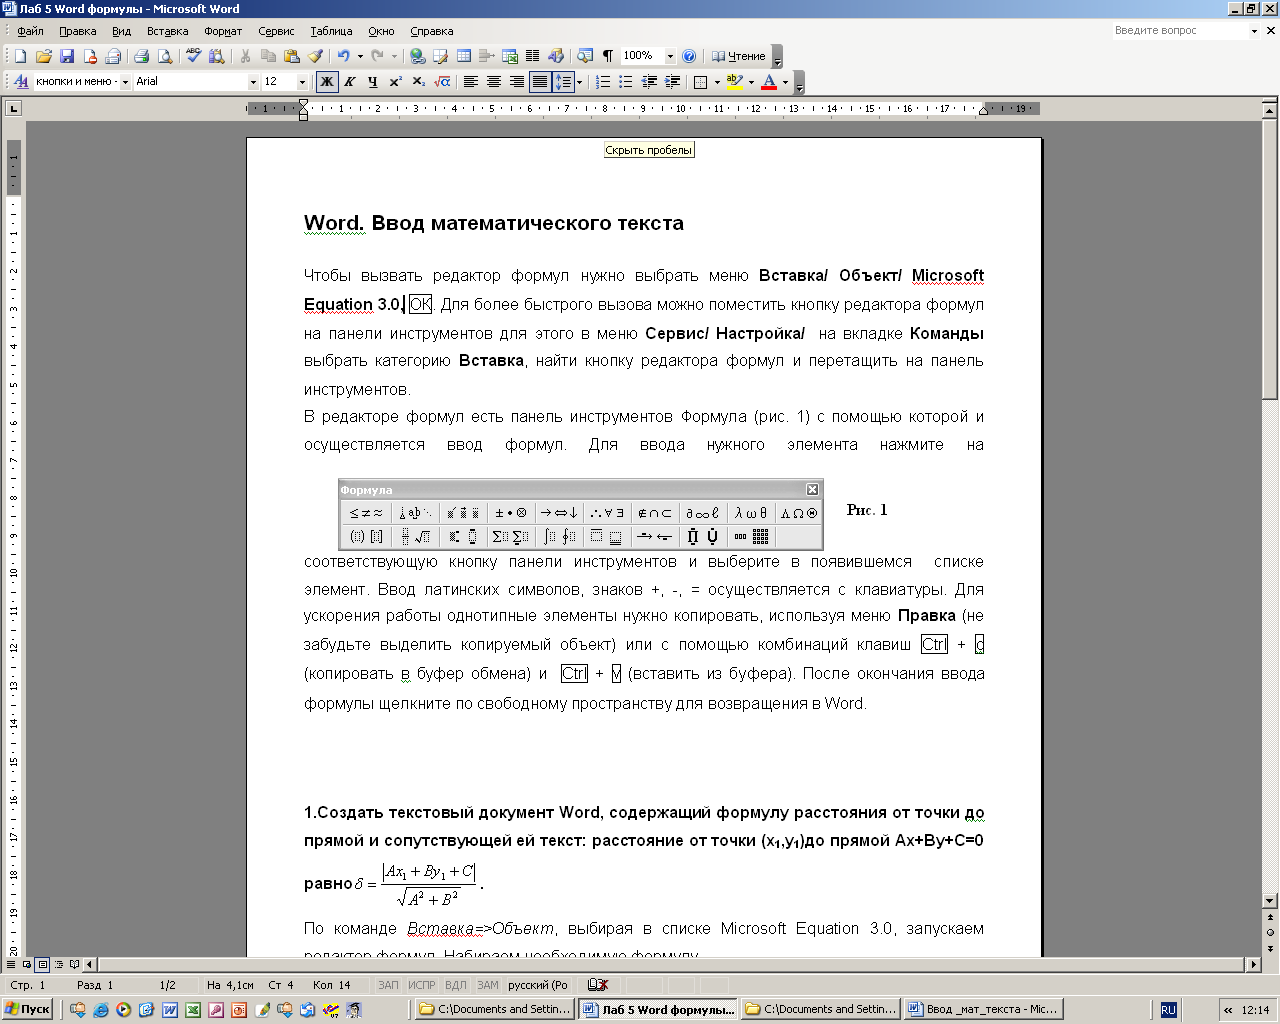Click the Cut scissors icon
Image resolution: width=1280 pixels, height=1024 pixels.
point(245,56)
